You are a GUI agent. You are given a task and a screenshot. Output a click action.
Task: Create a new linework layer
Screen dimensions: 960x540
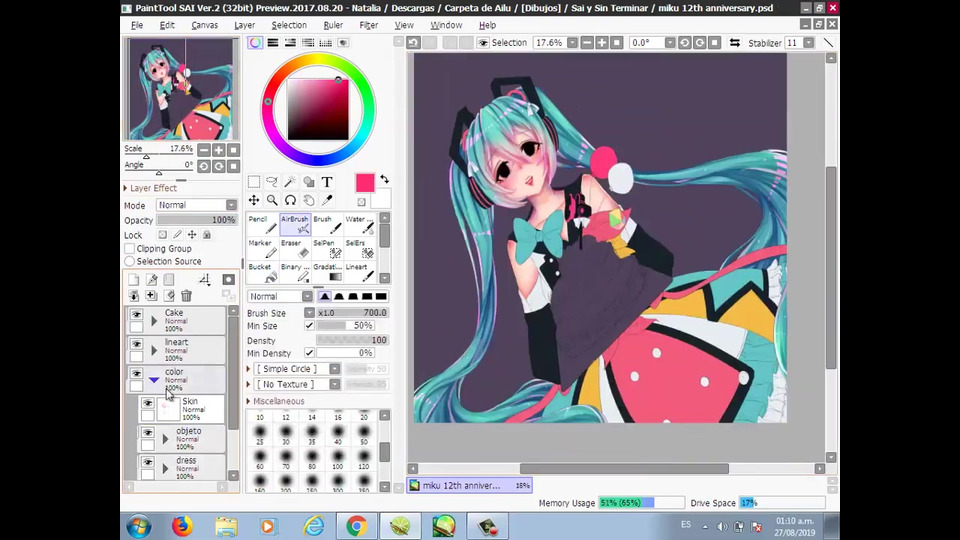coord(151,280)
